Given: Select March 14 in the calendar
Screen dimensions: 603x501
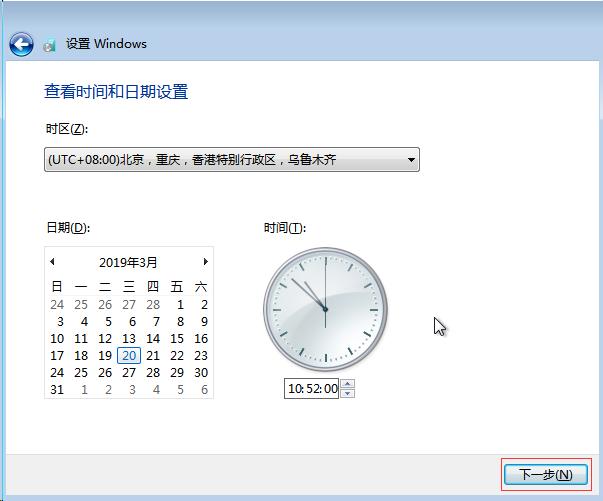Looking at the screenshot, I should point(153,339).
